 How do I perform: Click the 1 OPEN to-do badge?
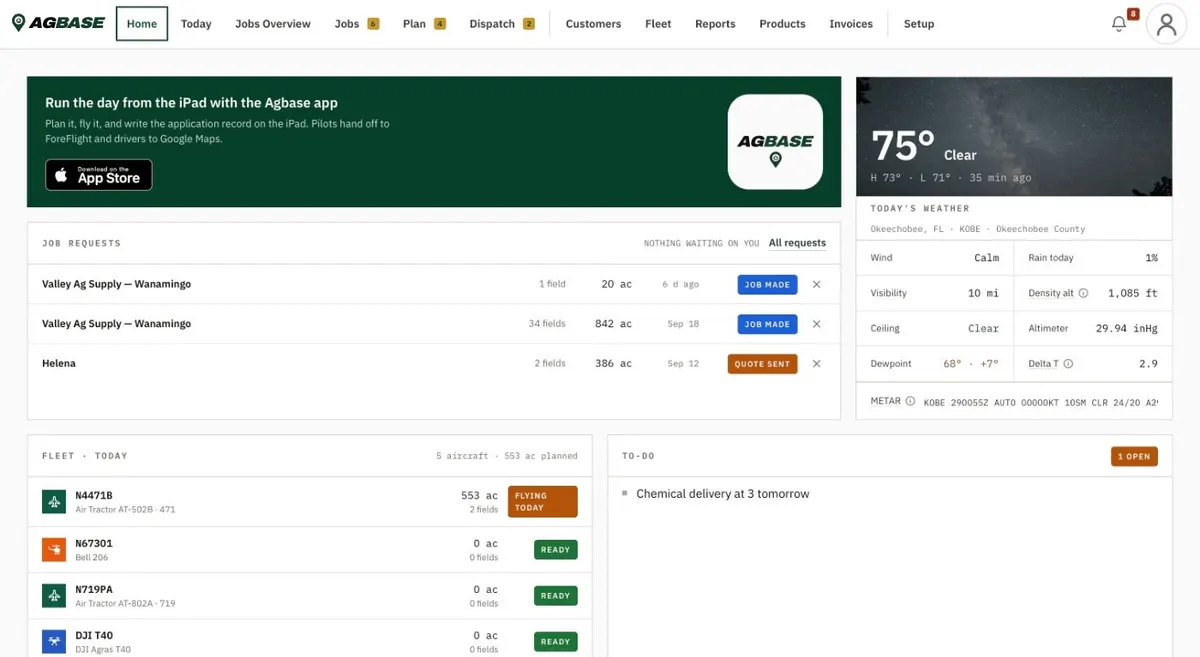1134,456
